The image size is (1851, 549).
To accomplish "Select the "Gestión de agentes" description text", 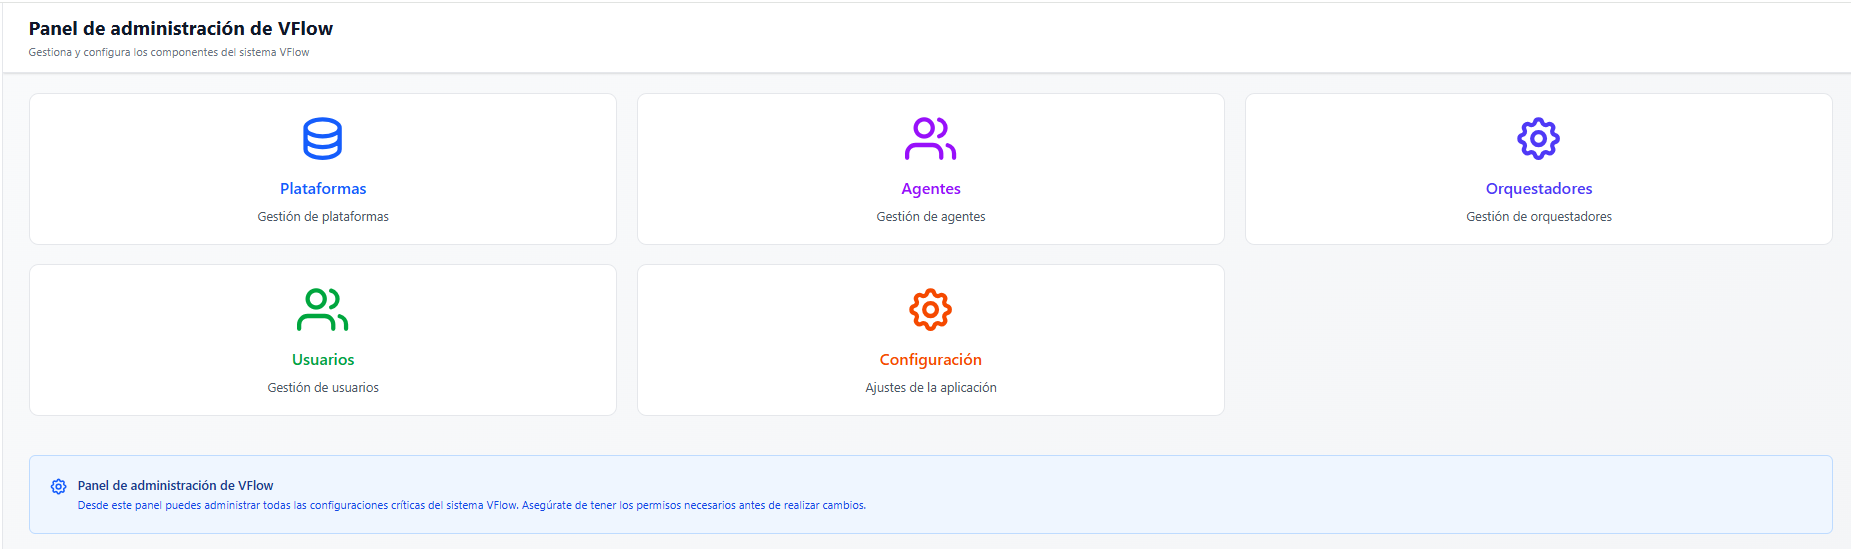I will 930,217.
